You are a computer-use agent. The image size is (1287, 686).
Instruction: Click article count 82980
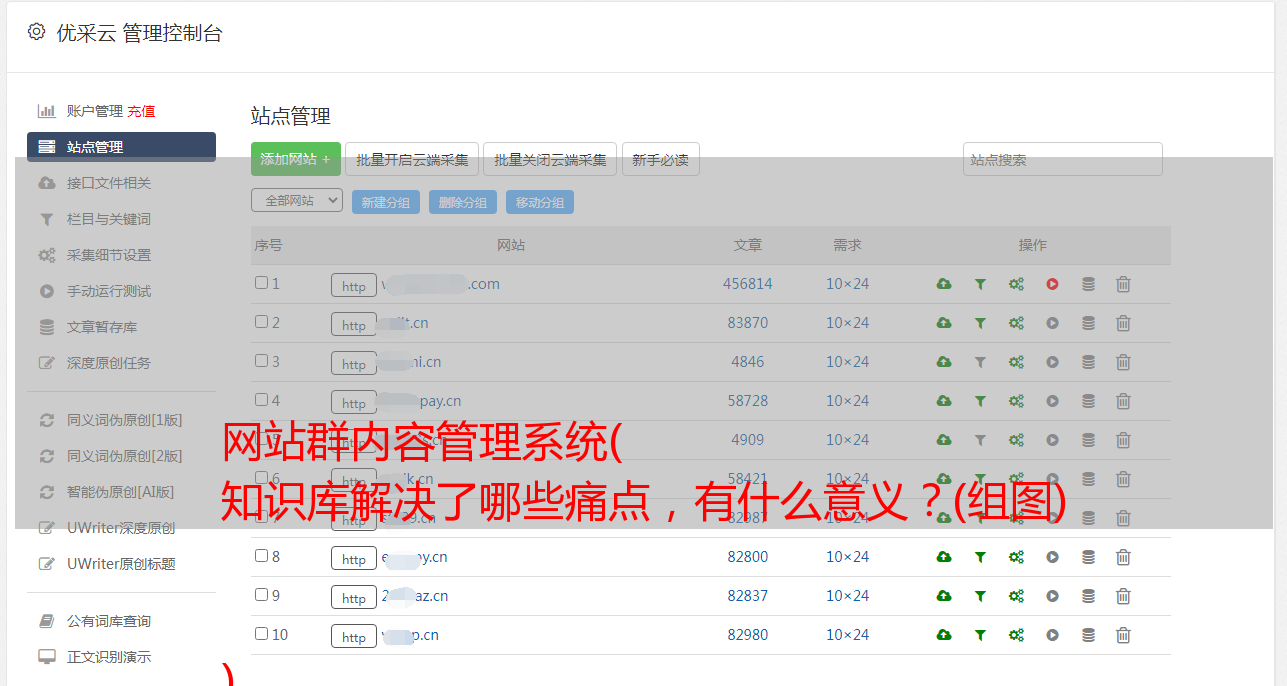(748, 635)
